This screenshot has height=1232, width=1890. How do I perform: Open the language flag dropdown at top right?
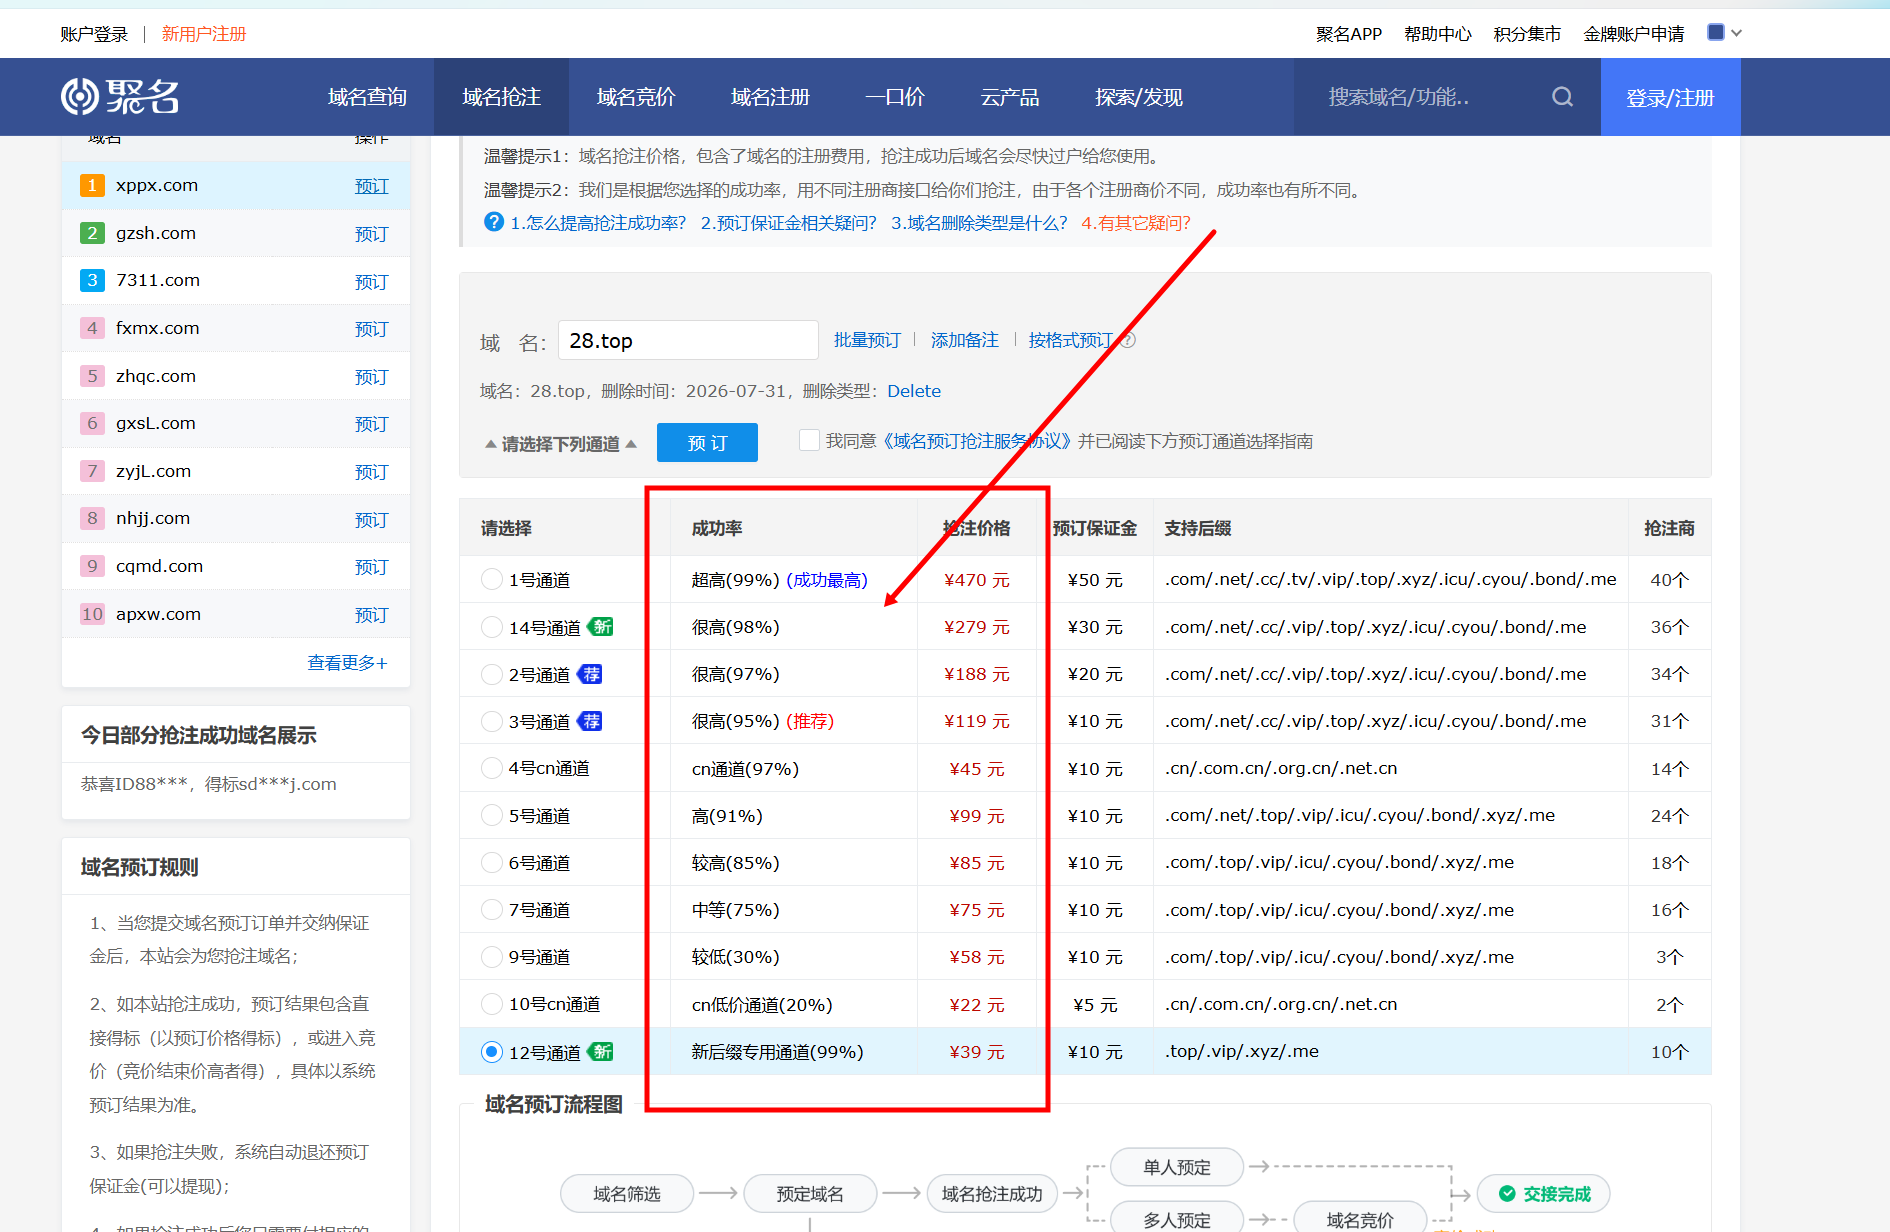click(1724, 33)
